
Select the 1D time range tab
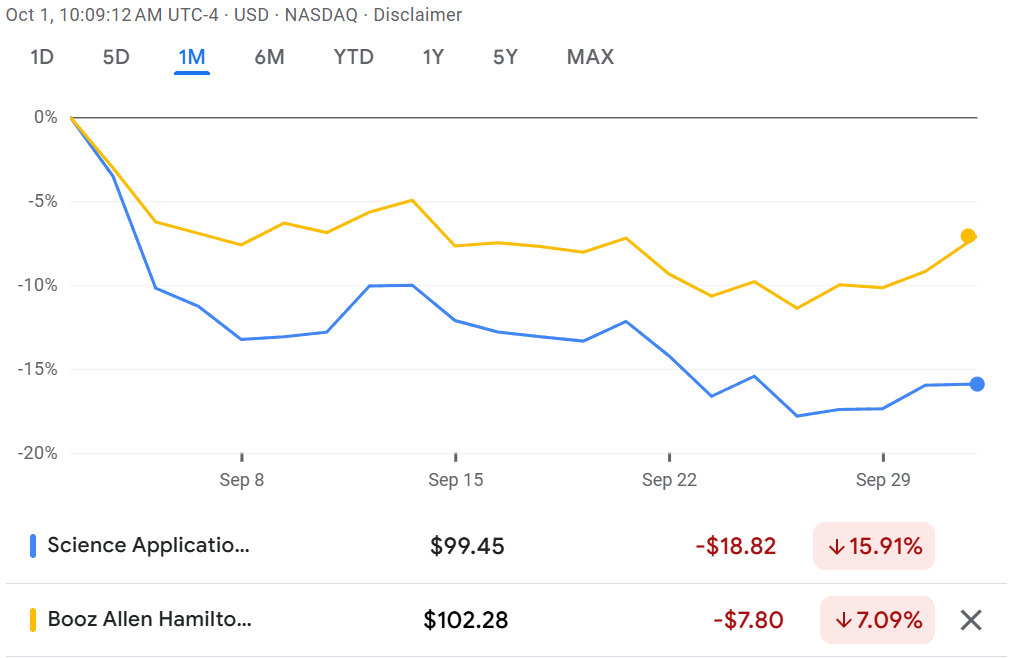pos(41,57)
